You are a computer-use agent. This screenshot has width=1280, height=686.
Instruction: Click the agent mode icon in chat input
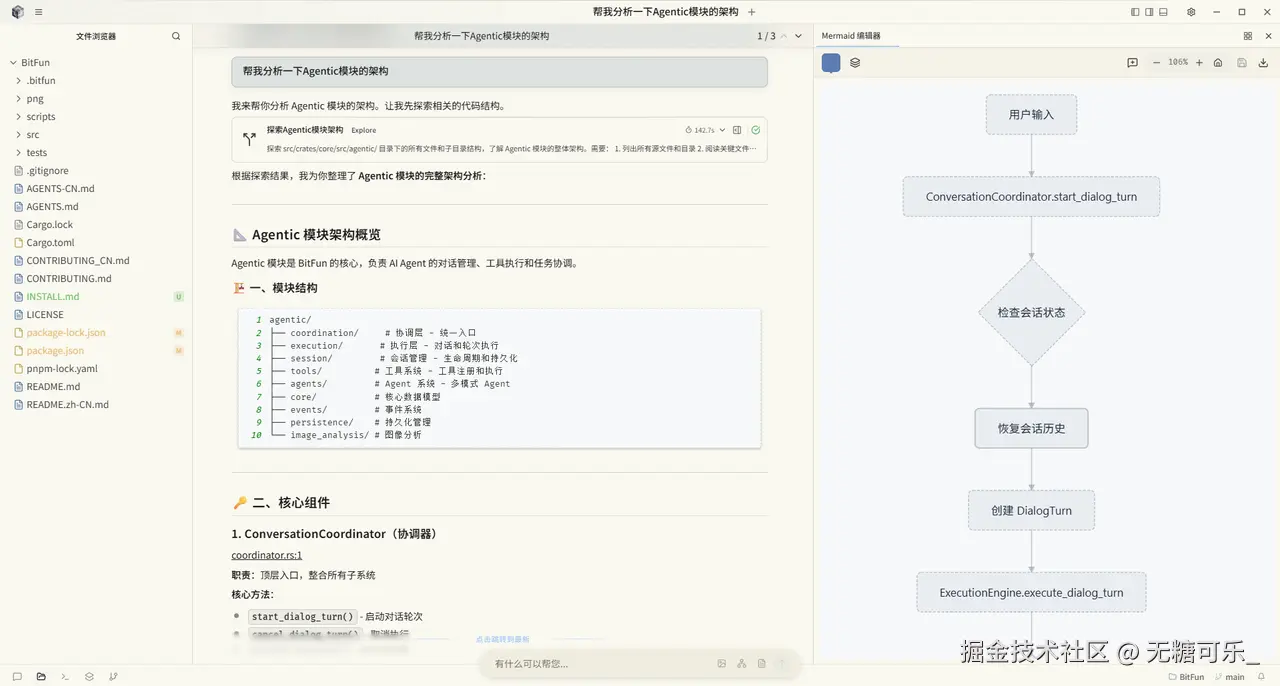pyautogui.click(x=741, y=664)
